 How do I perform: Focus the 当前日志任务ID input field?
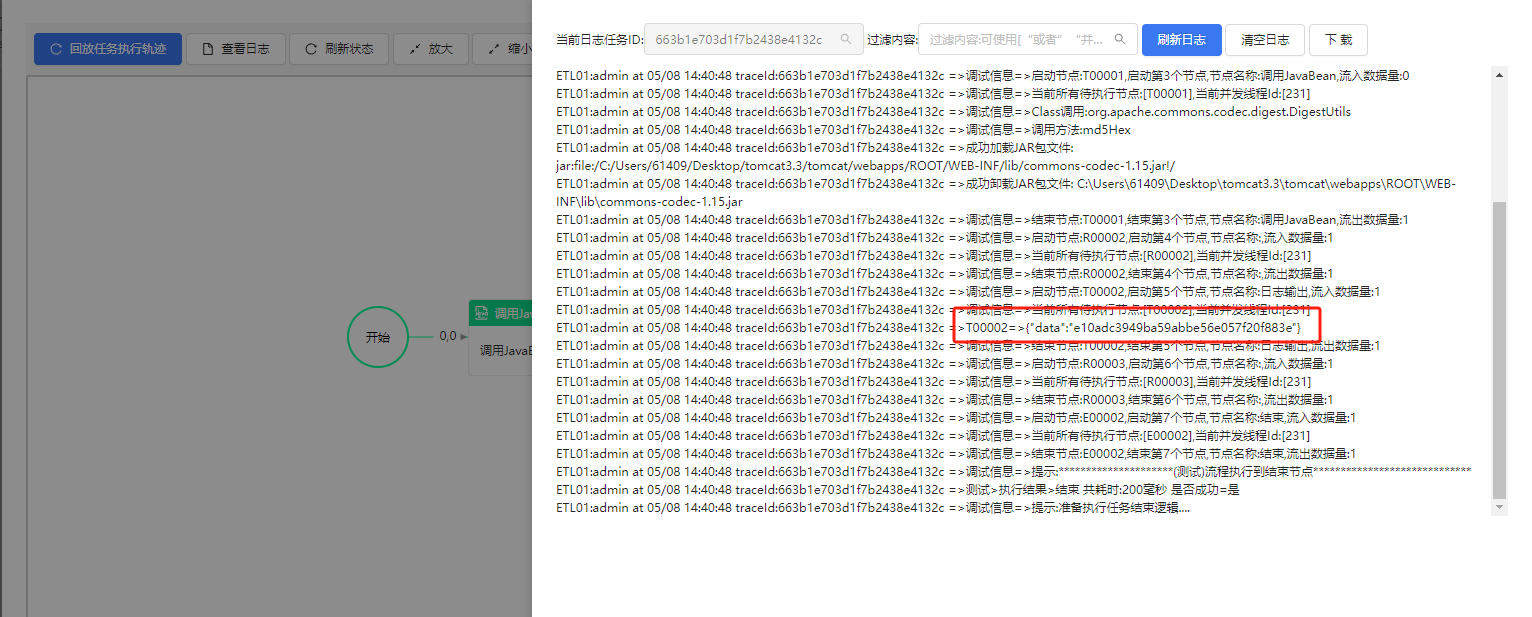click(752, 40)
